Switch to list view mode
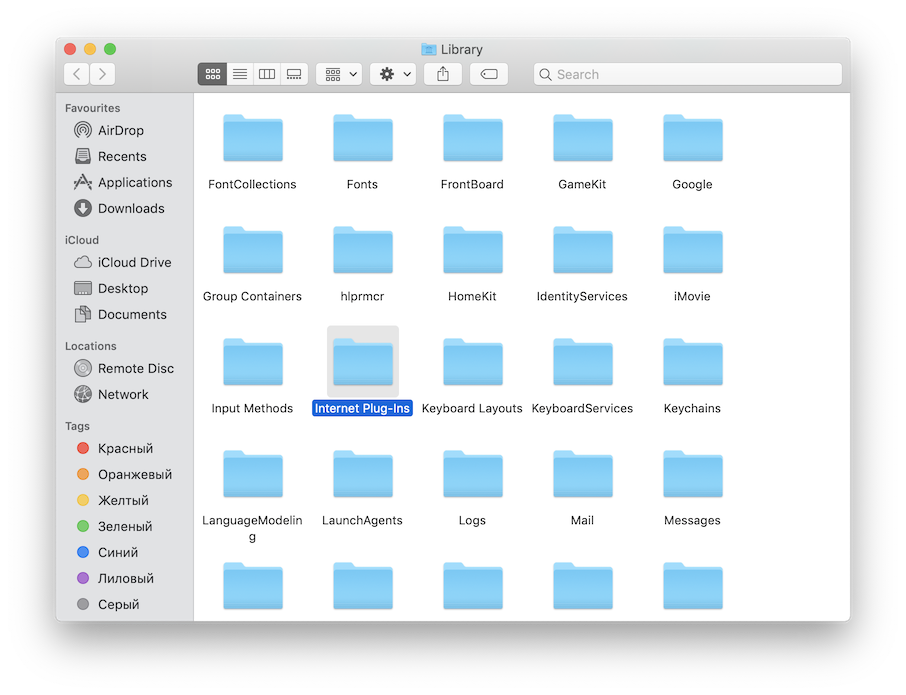The height and width of the screenshot is (695, 906). (x=240, y=74)
